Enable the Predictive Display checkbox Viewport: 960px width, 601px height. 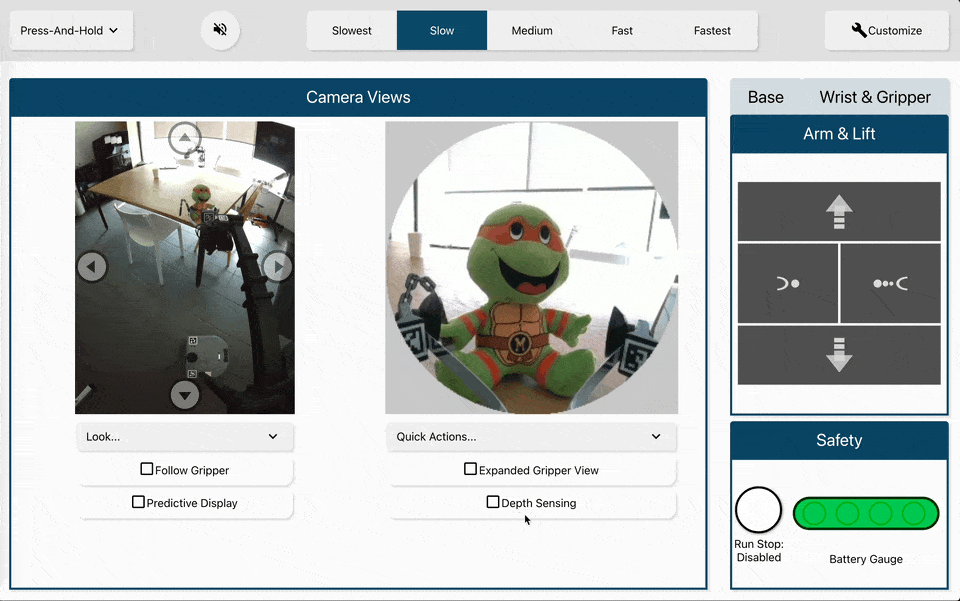[x=138, y=502]
